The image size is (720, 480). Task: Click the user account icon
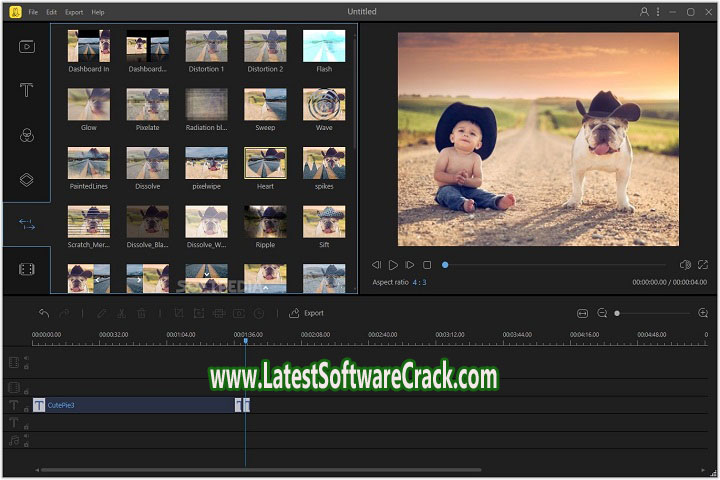click(644, 12)
